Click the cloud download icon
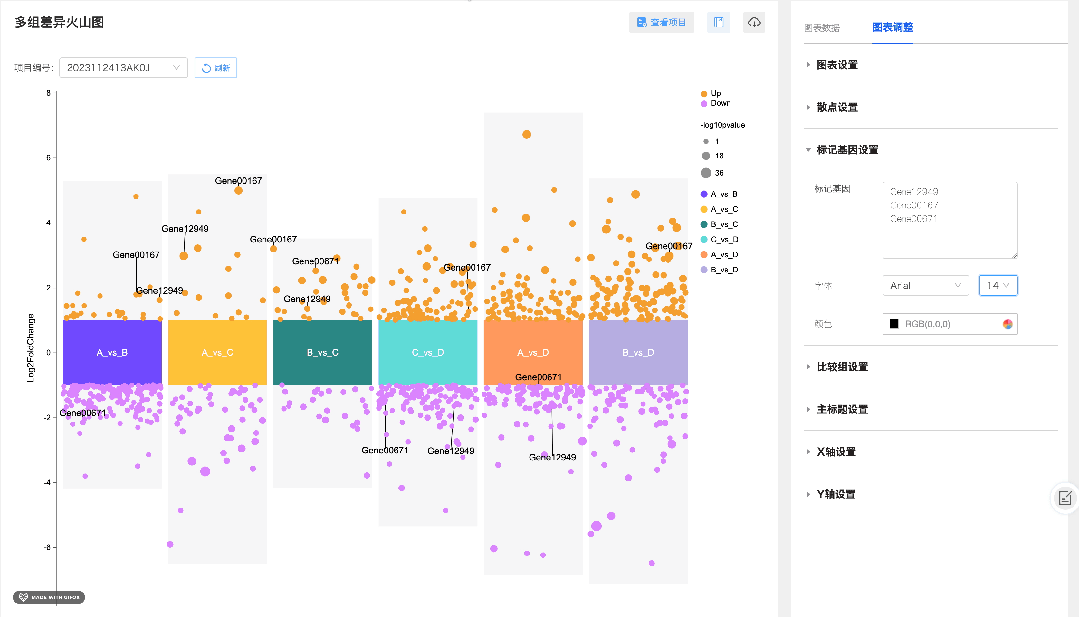This screenshot has height=618, width=1080. click(x=754, y=22)
